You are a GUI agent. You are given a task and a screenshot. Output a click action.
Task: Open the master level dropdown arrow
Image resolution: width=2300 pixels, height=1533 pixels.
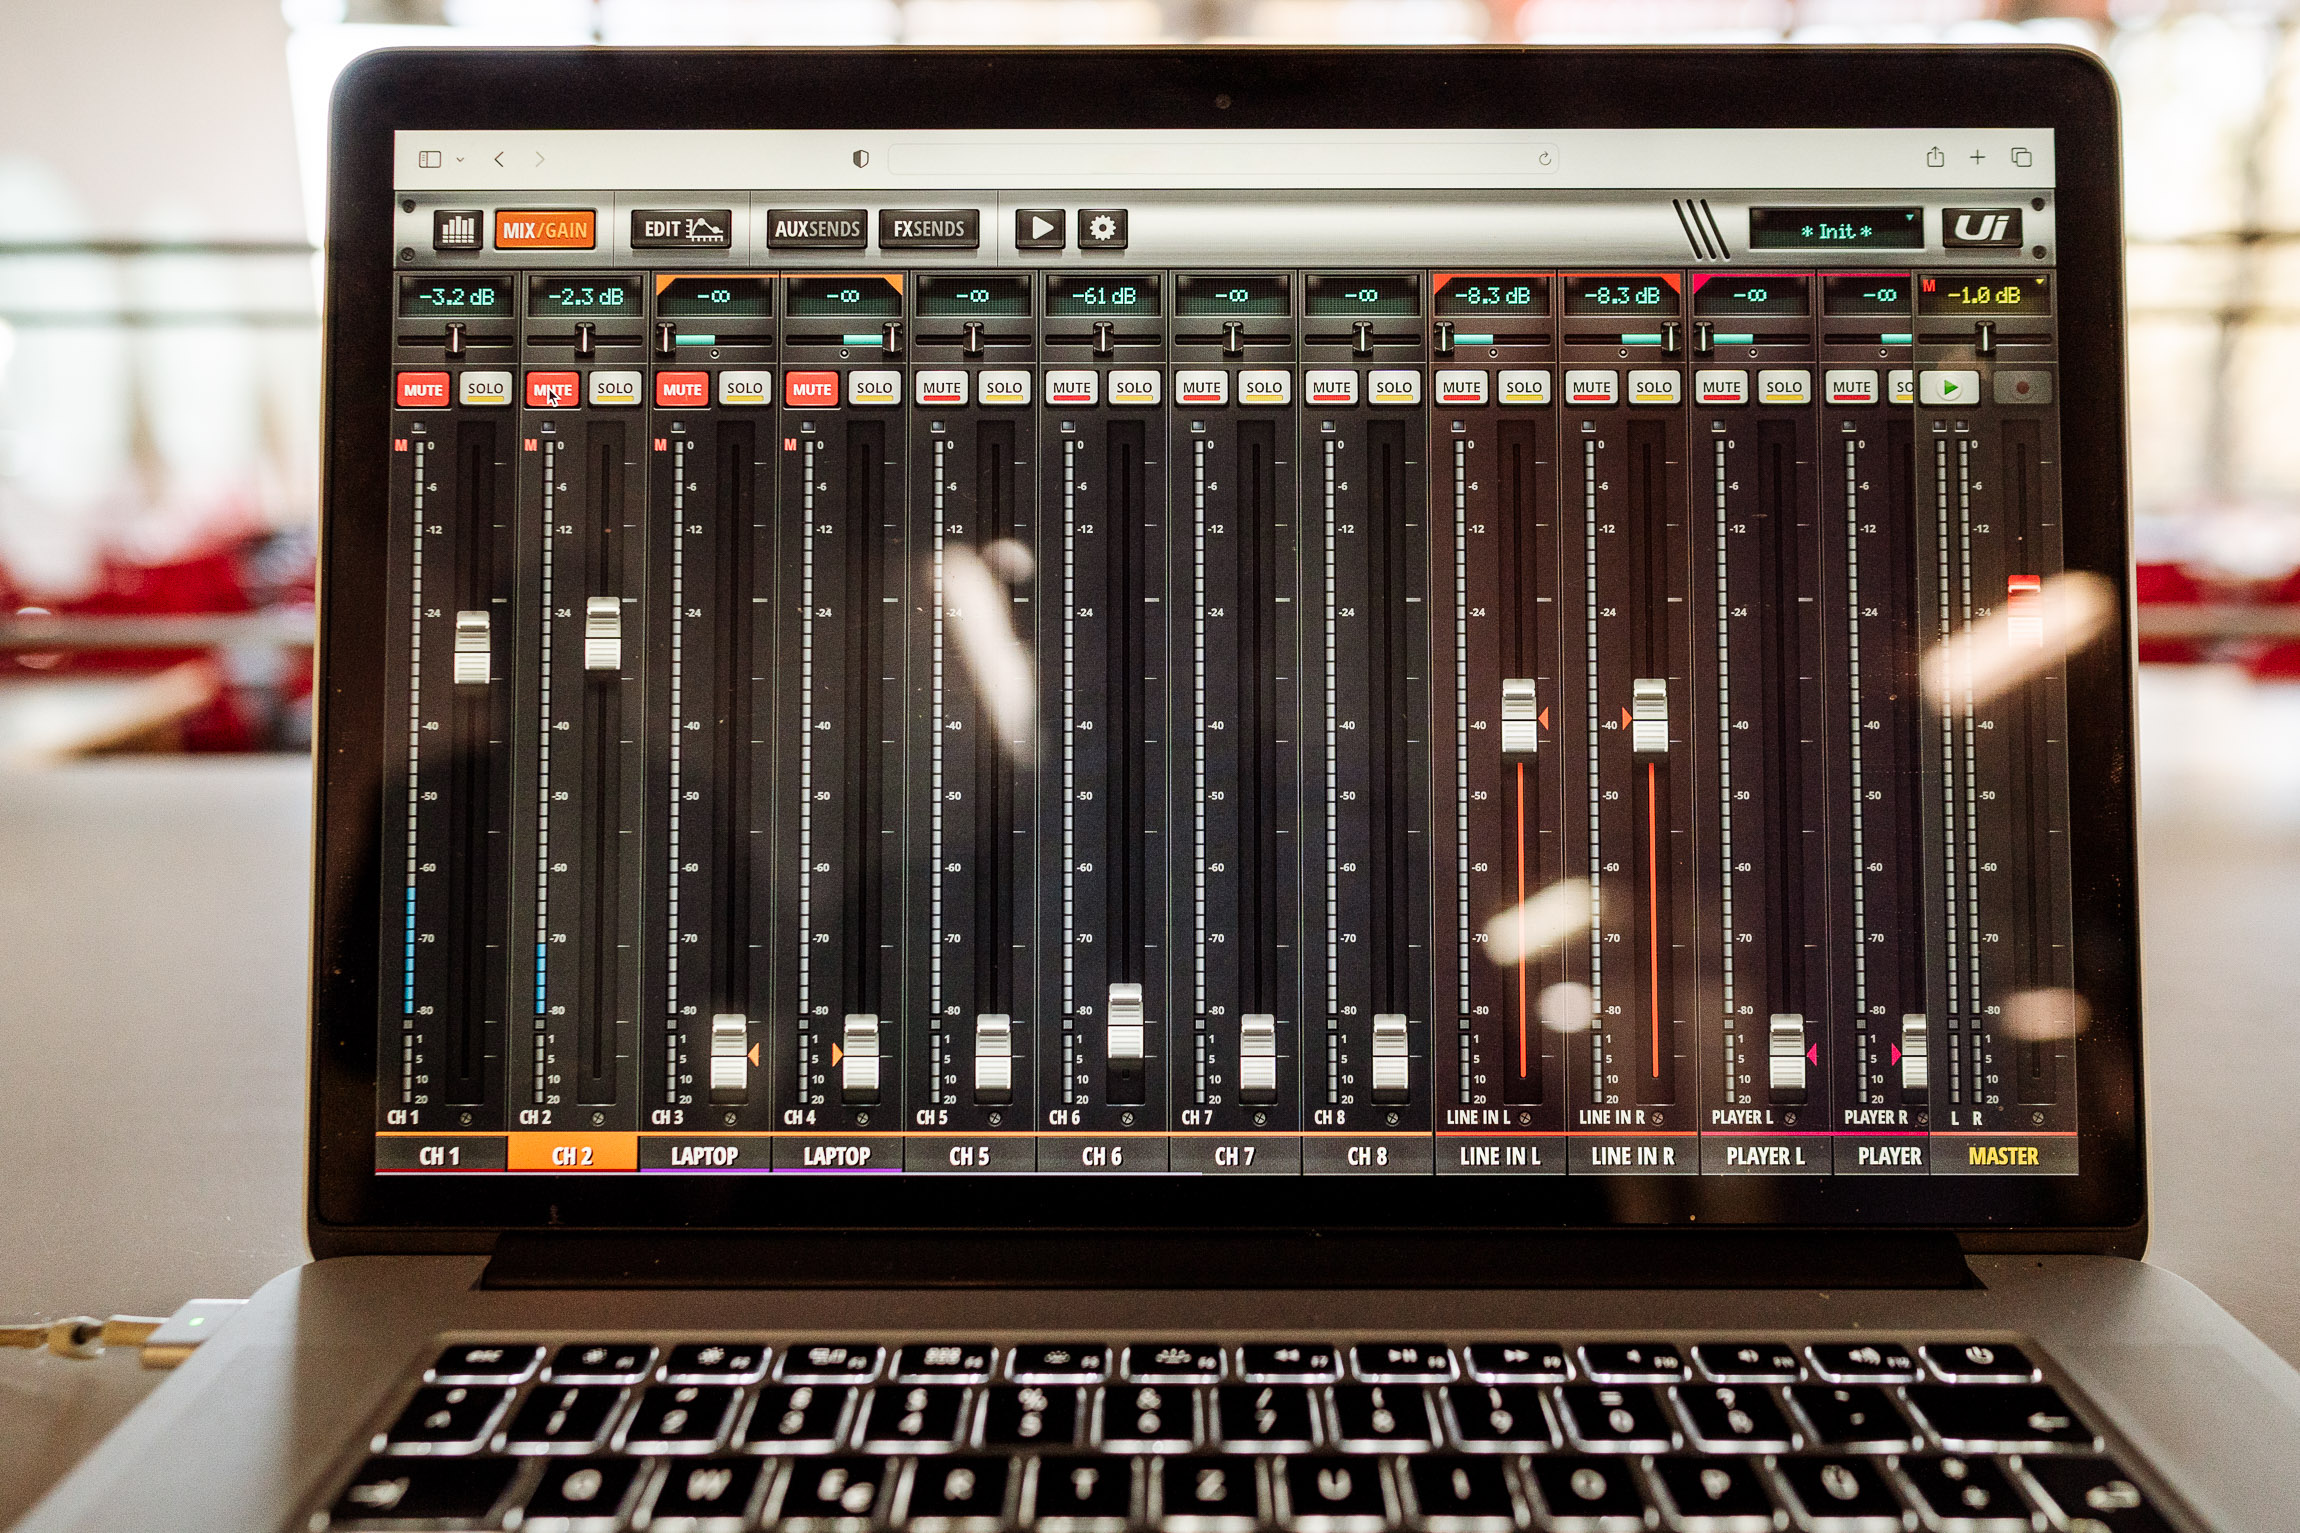[x=2040, y=282]
